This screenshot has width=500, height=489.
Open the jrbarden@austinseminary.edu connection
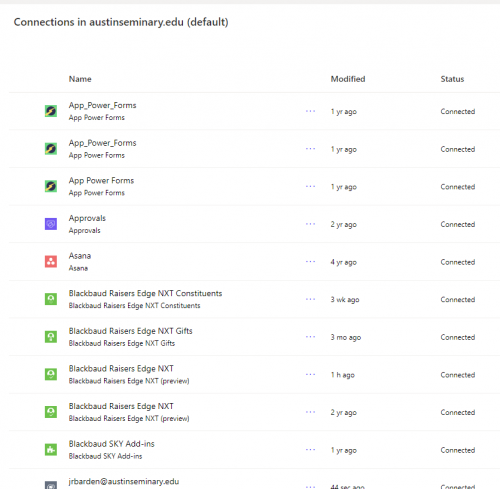124,482
